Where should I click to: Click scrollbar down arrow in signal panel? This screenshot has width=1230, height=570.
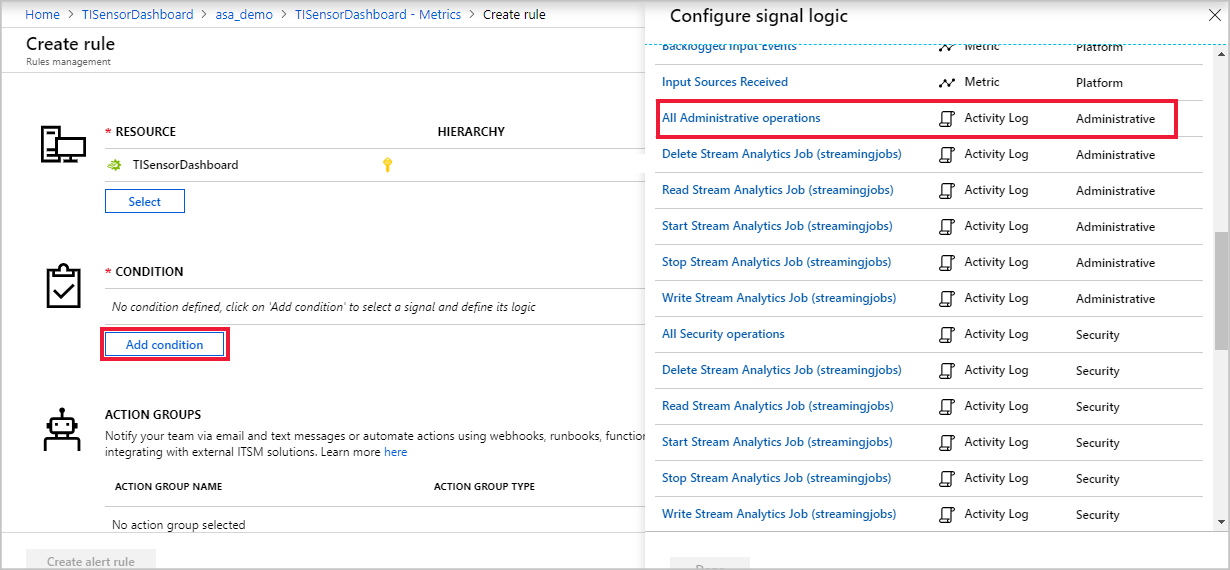1221,522
